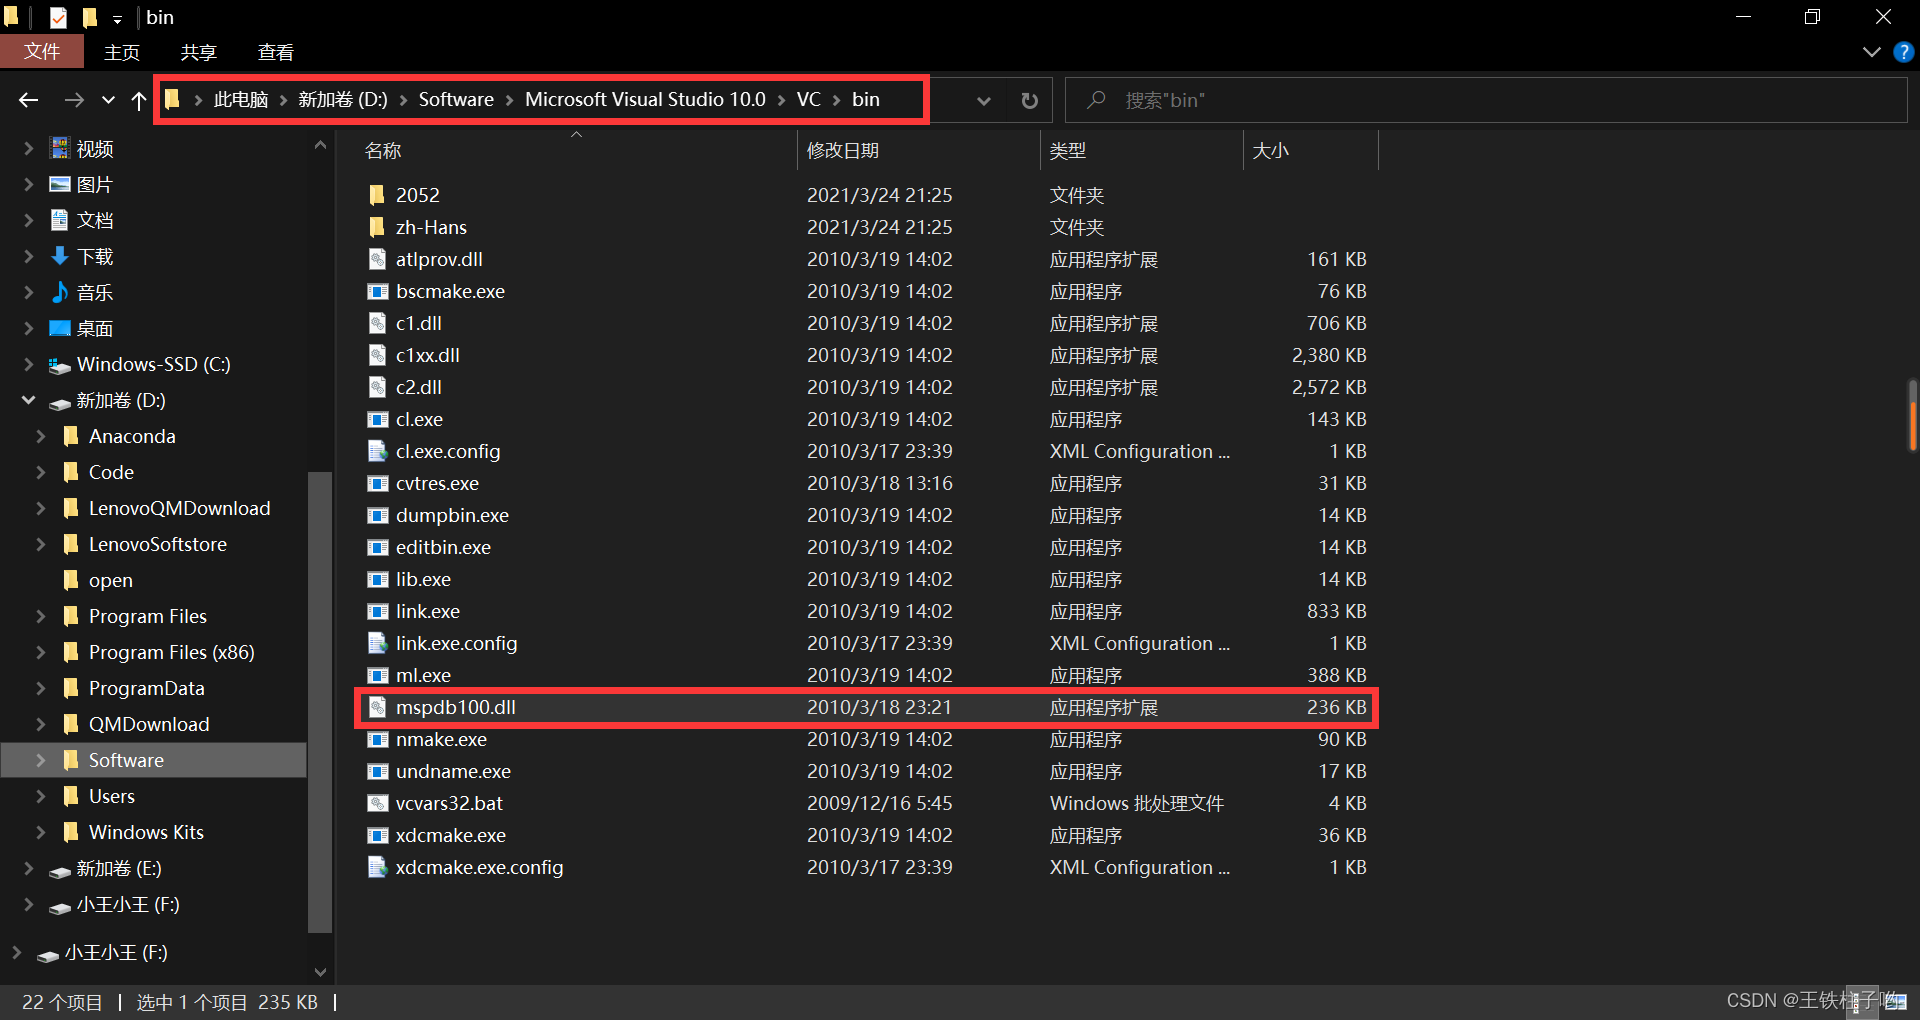Viewport: 1920px width, 1020px height.
Task: Click the VC breadcrumb segment
Action: click(808, 99)
